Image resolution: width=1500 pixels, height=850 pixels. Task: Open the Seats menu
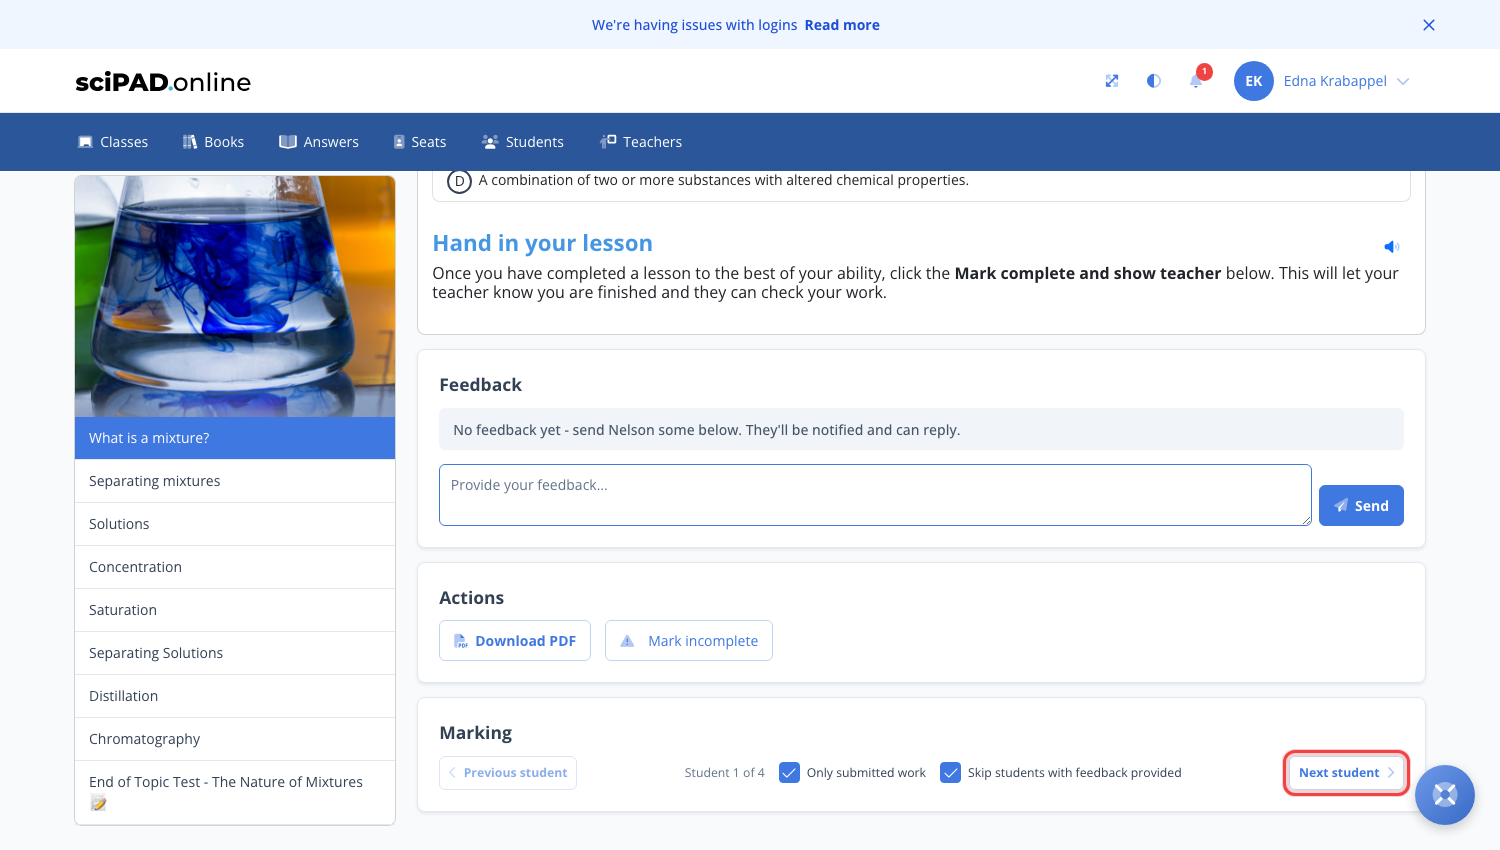[x=420, y=142]
